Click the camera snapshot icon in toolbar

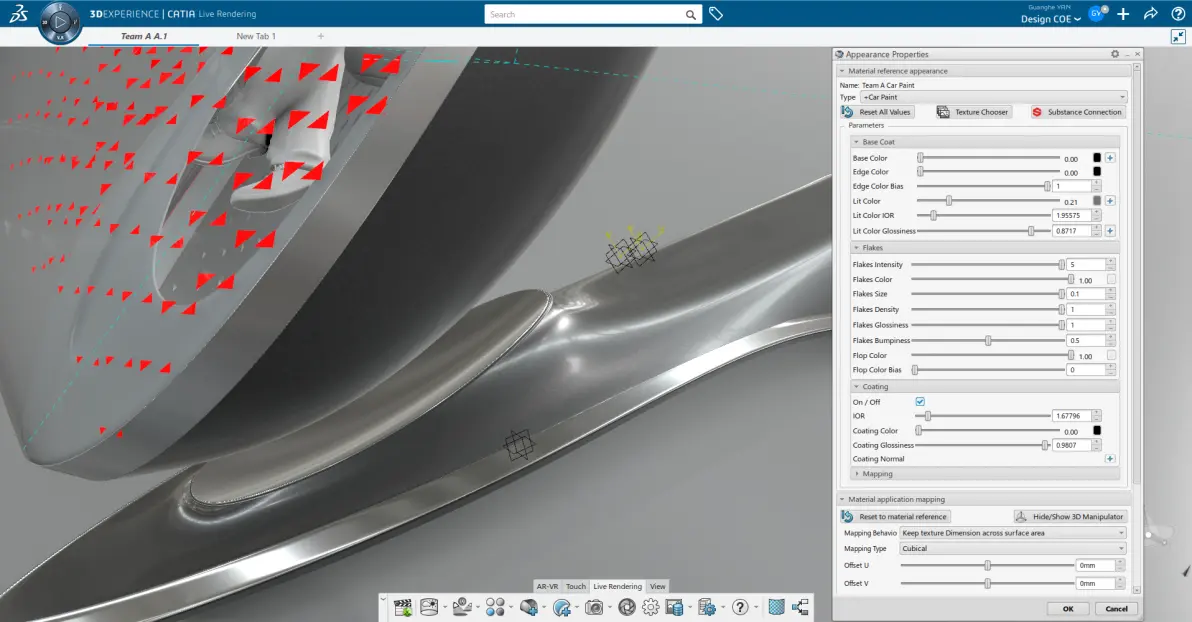point(594,607)
